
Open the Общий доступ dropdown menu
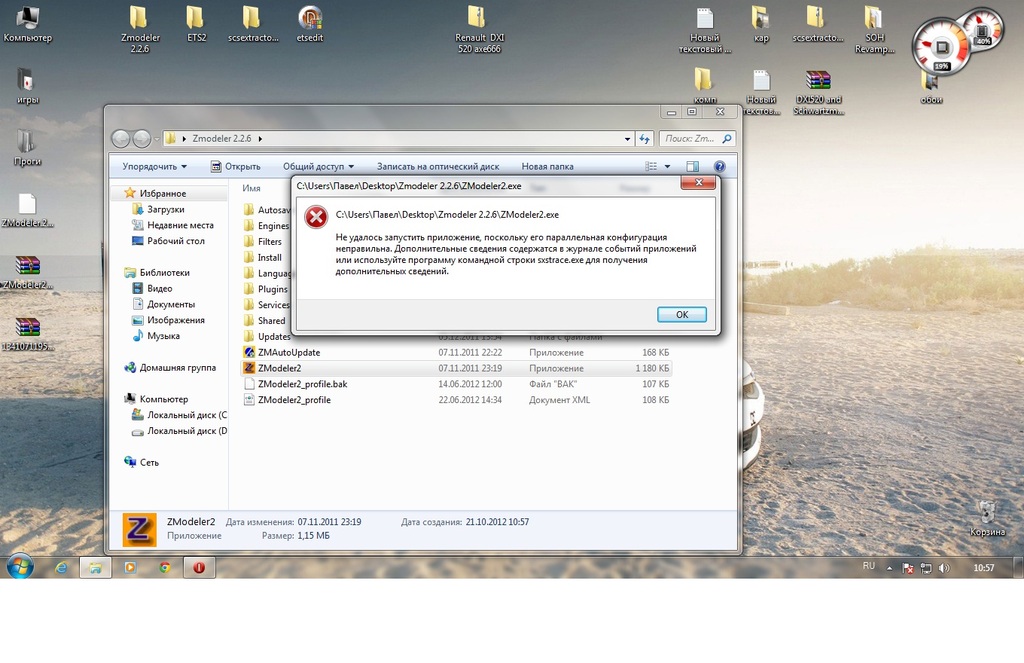pos(318,167)
